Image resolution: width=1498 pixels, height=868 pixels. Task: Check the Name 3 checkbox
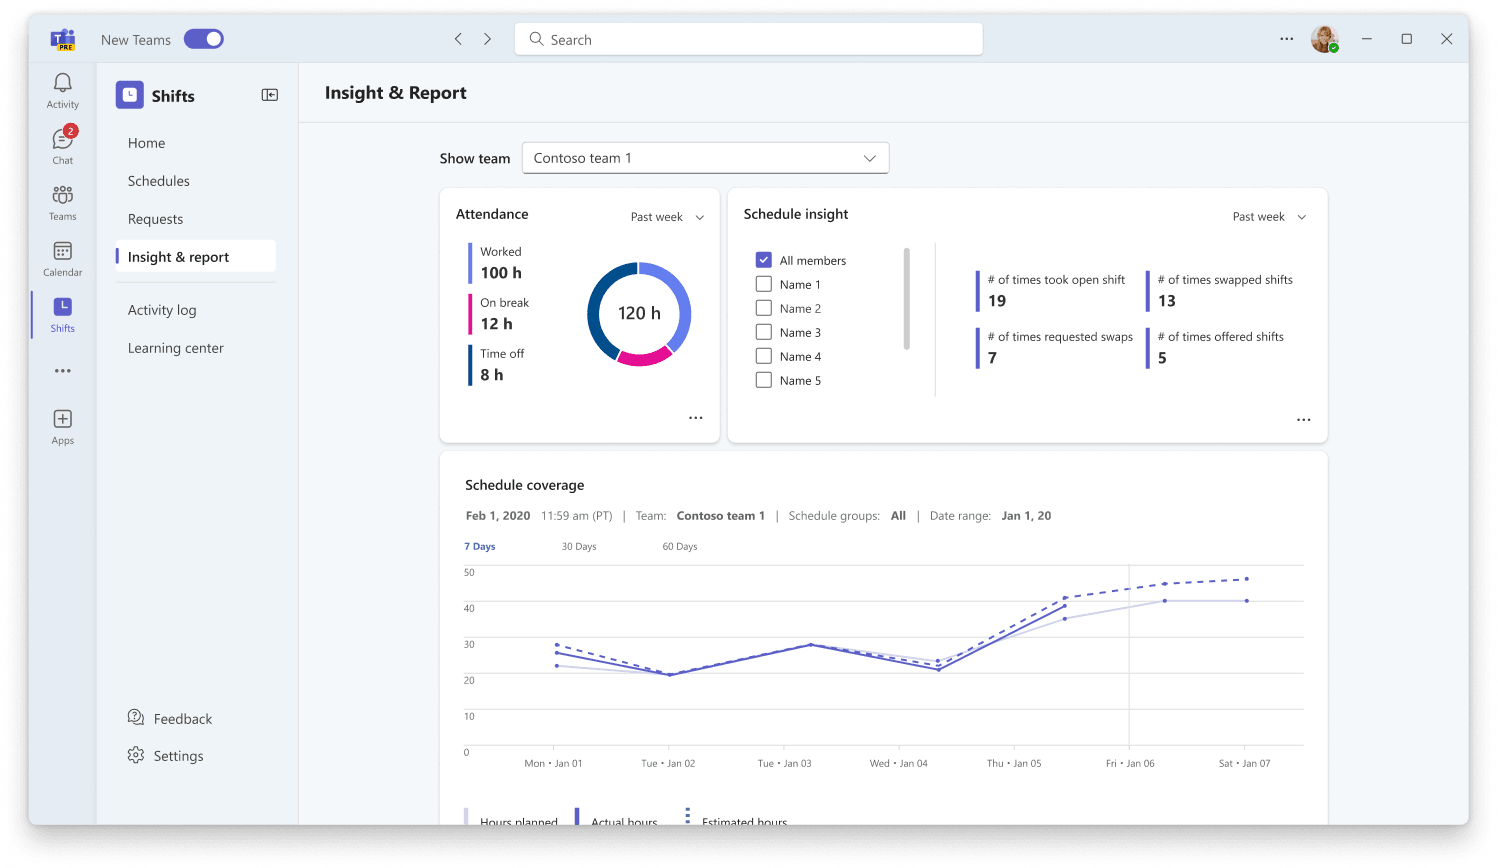764,332
